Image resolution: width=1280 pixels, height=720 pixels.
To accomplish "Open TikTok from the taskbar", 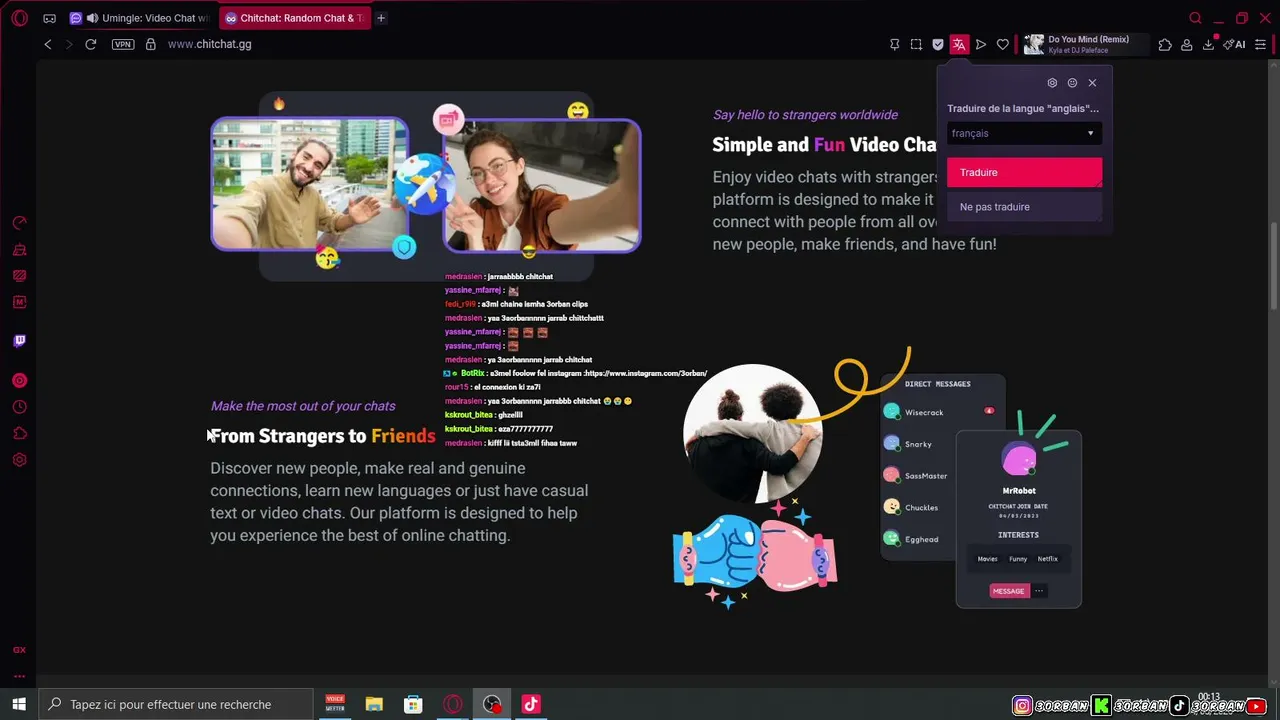I will 531,704.
